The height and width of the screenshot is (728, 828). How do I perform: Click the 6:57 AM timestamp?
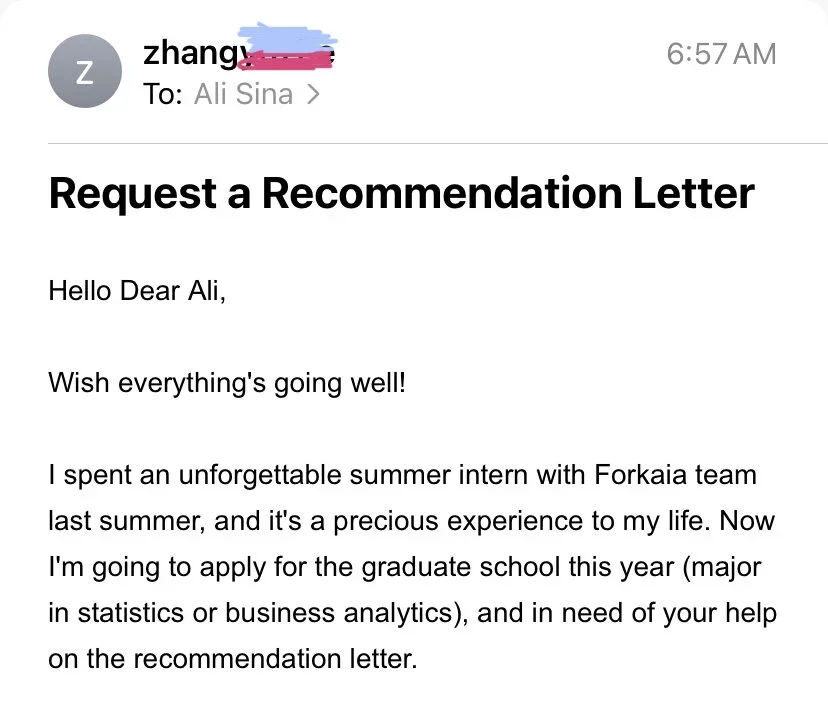pyautogui.click(x=721, y=54)
